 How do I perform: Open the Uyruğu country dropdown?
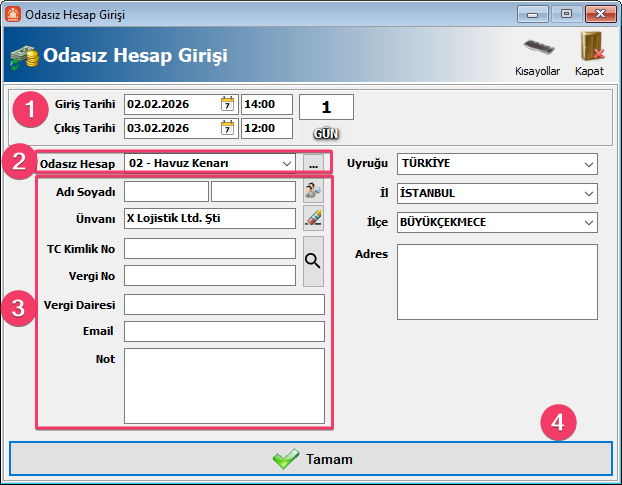click(x=586, y=163)
